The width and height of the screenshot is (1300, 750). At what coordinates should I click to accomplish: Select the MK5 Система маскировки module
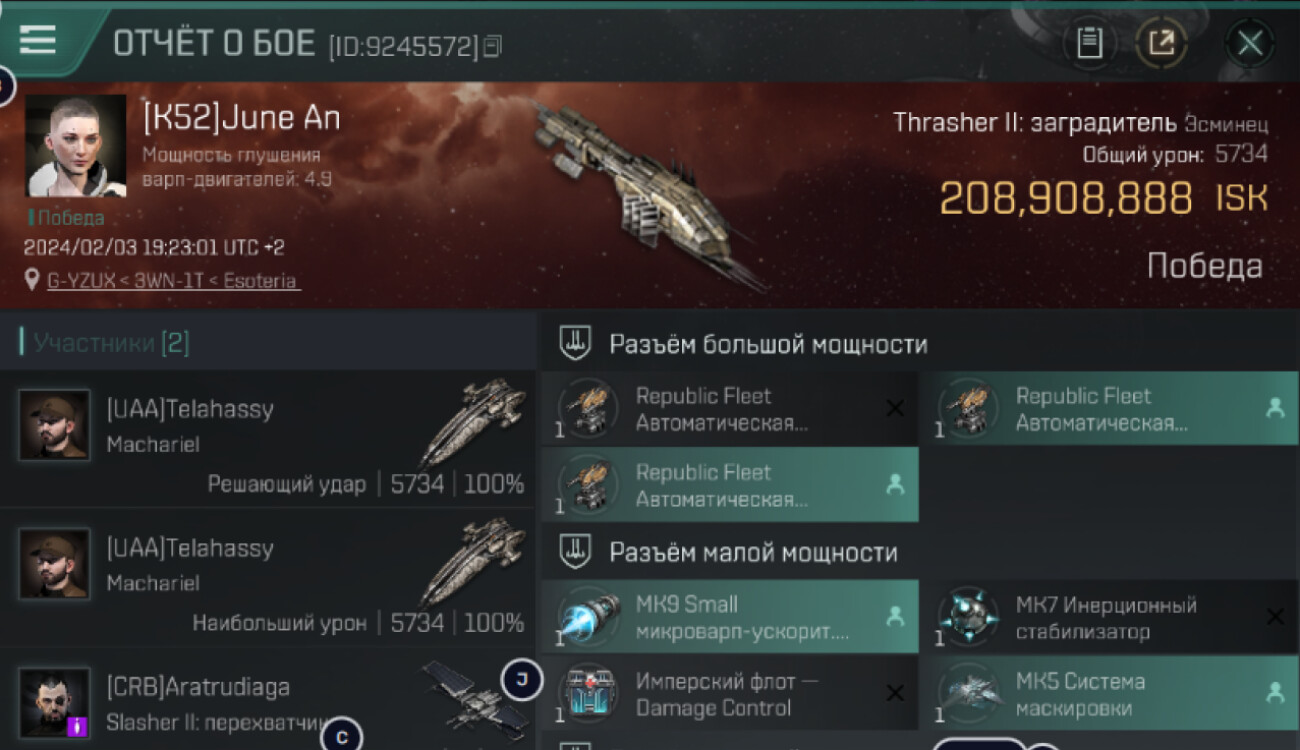[1109, 693]
